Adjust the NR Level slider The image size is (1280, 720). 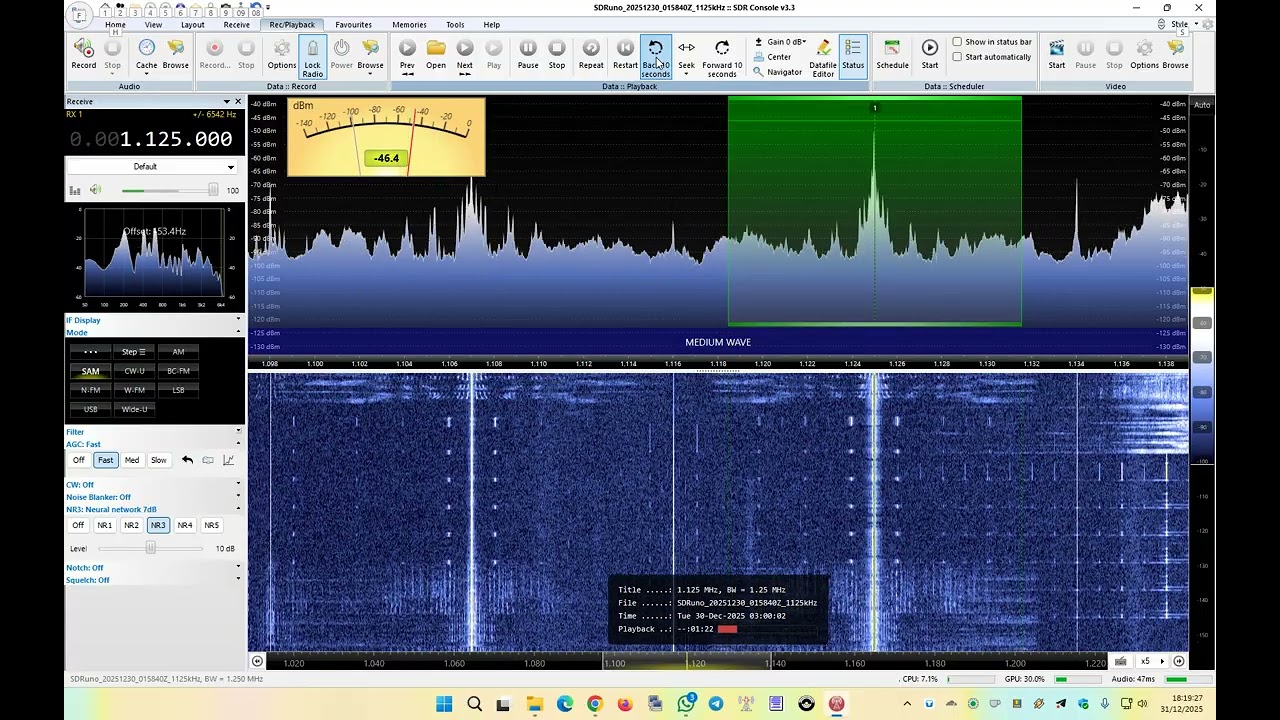click(151, 548)
